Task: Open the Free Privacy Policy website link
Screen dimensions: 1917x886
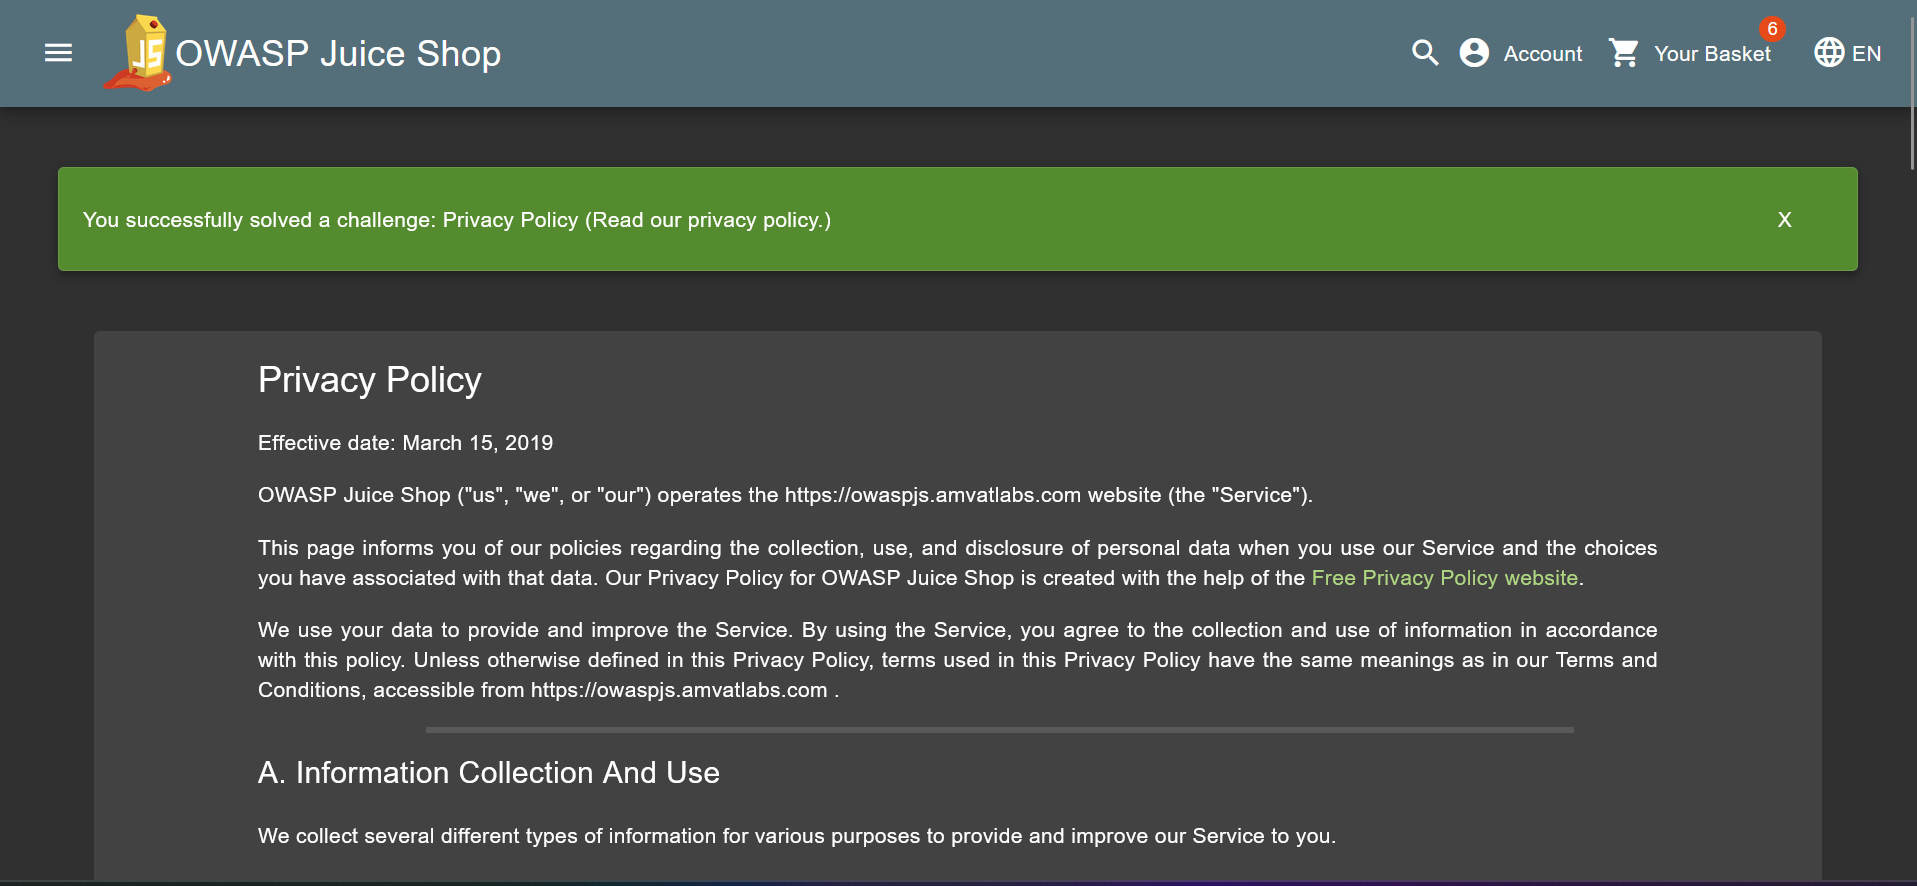Action: point(1444,578)
